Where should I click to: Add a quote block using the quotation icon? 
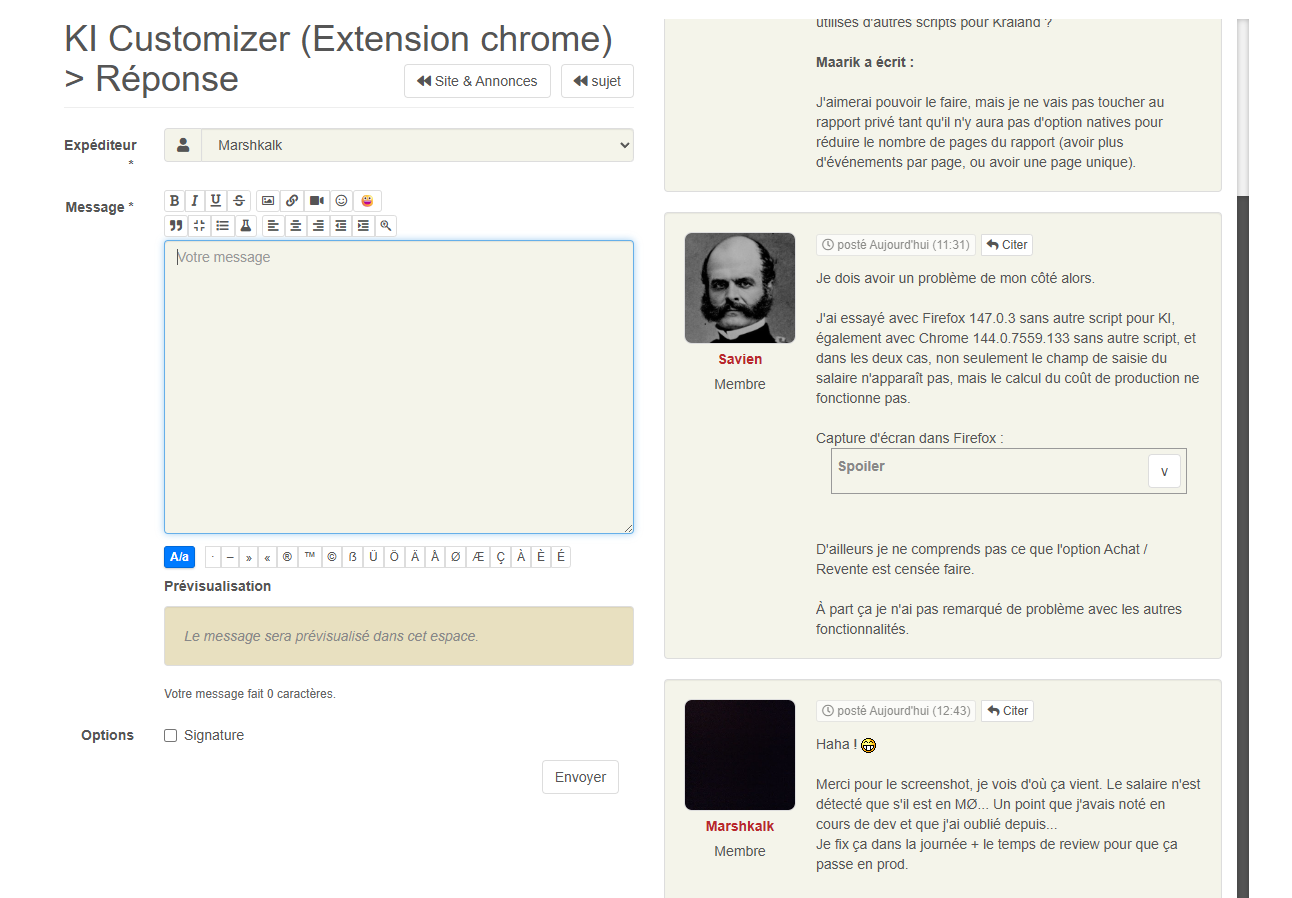(x=176, y=226)
